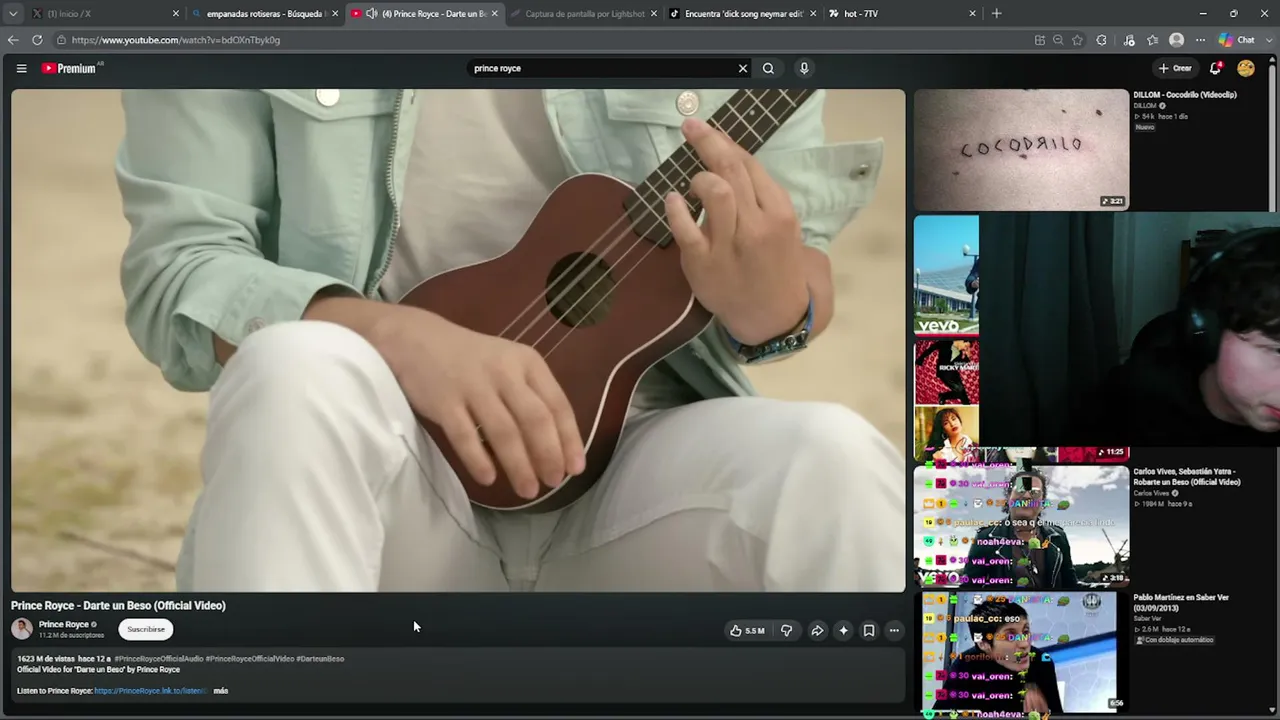The width and height of the screenshot is (1280, 720).
Task: Open the Prince Royce channel name link
Action: click(64, 624)
